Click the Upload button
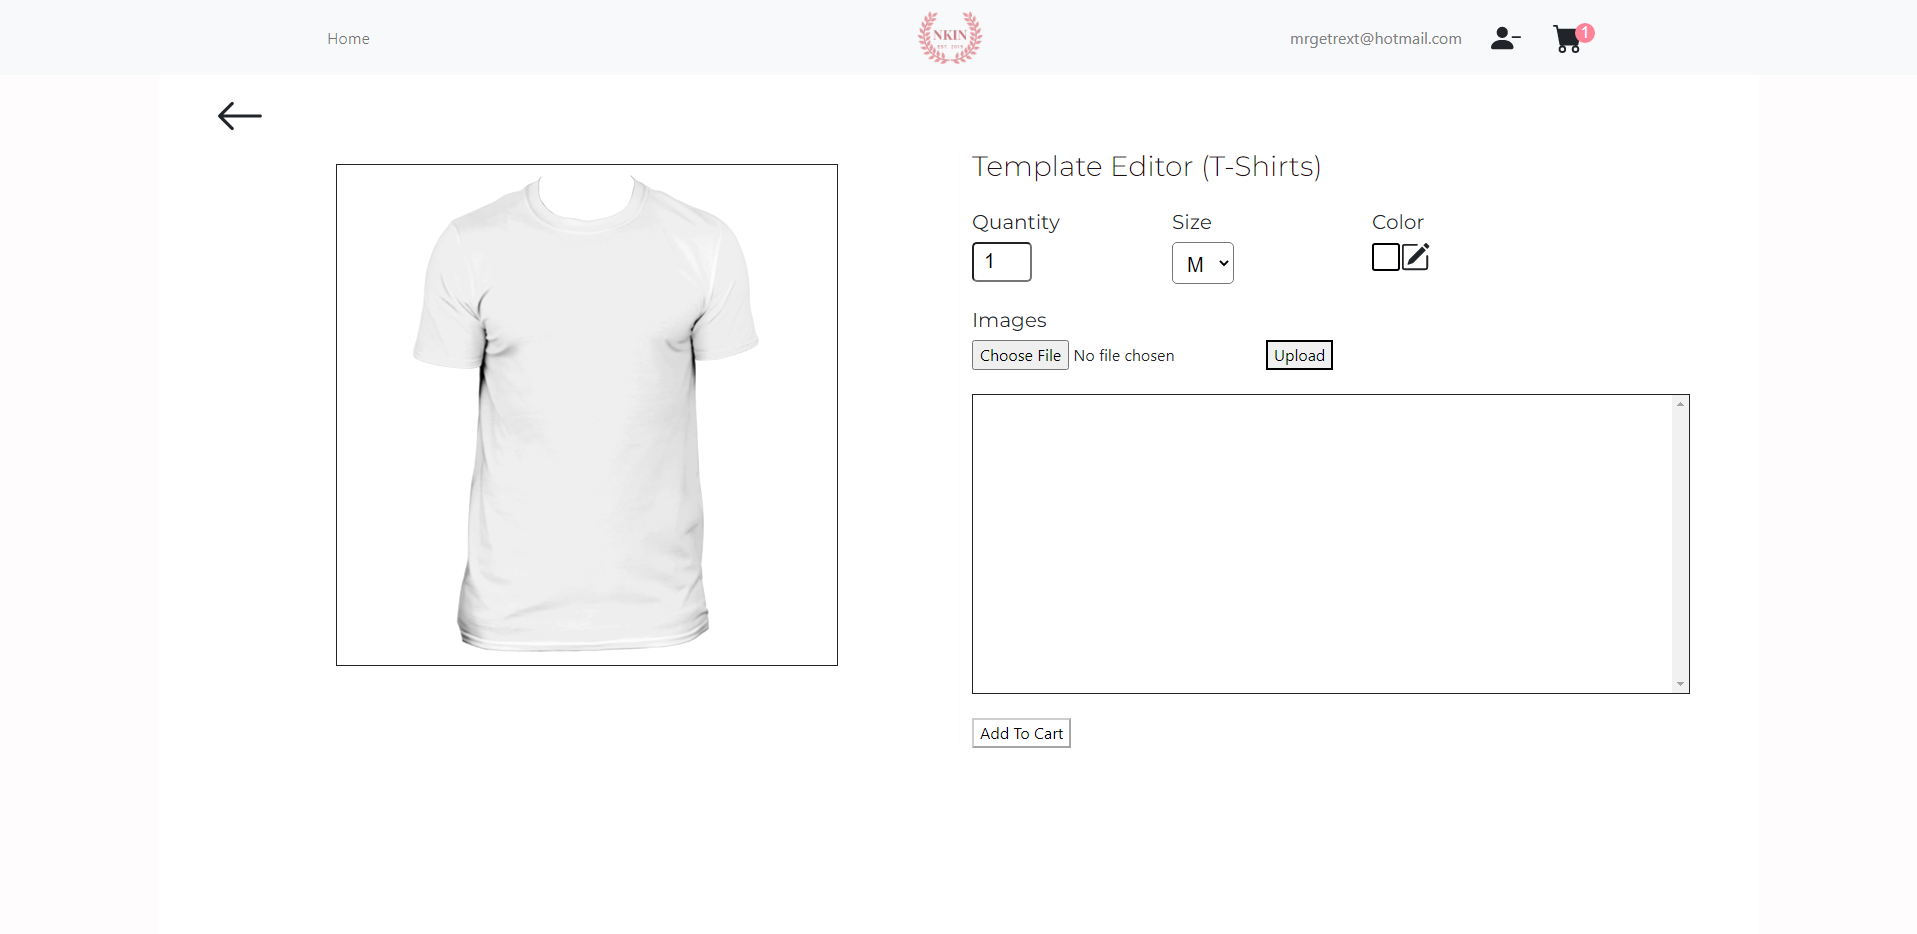This screenshot has width=1917, height=934. point(1299,355)
